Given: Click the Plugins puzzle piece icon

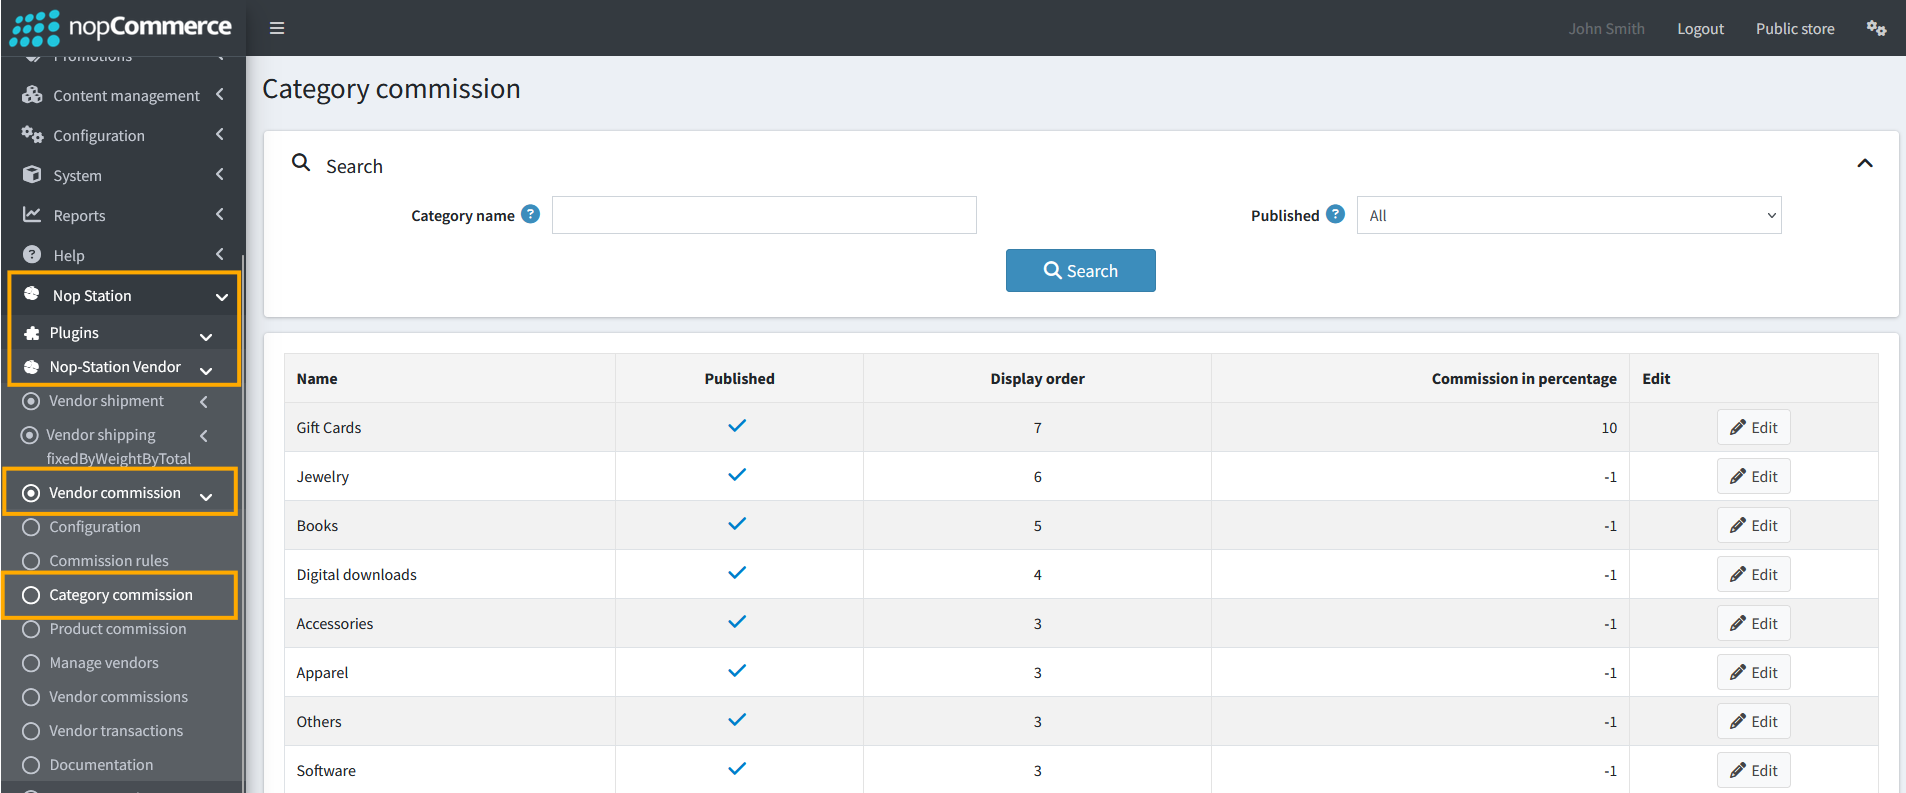Looking at the screenshot, I should click(x=32, y=333).
